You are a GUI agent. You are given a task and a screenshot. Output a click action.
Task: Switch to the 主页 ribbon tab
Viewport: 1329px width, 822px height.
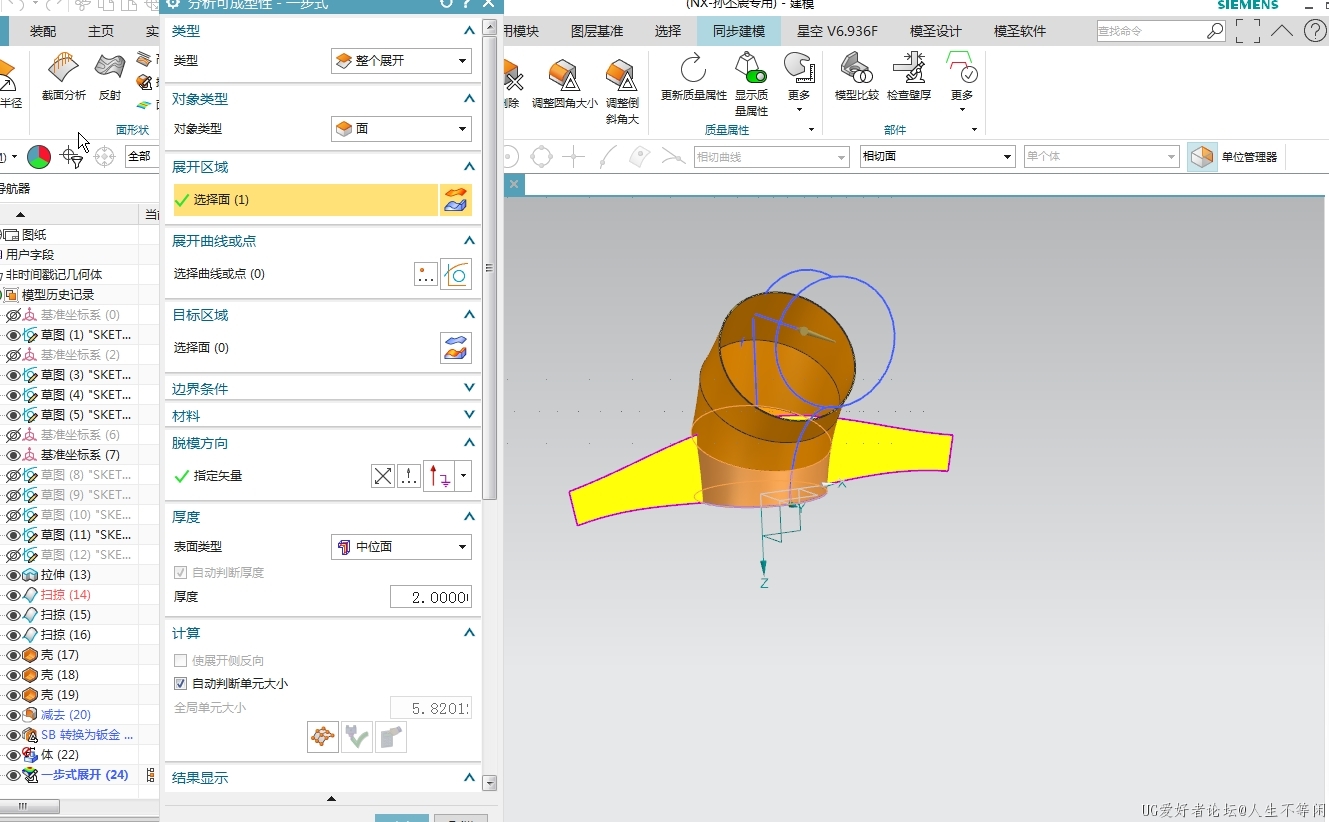pos(101,31)
